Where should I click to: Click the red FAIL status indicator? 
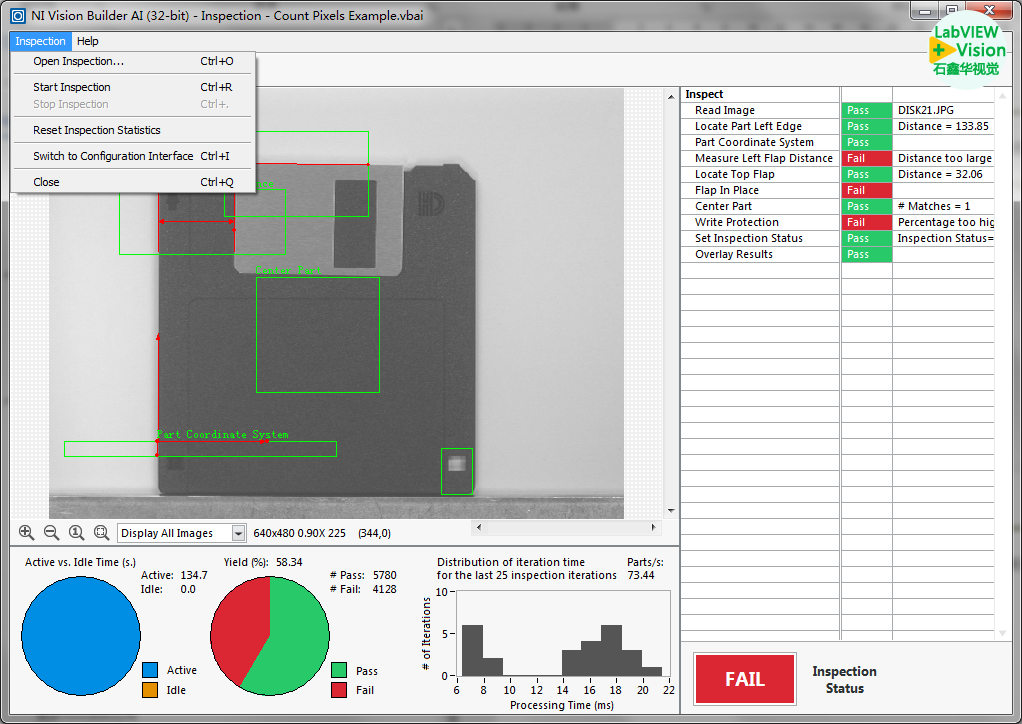tap(744, 679)
